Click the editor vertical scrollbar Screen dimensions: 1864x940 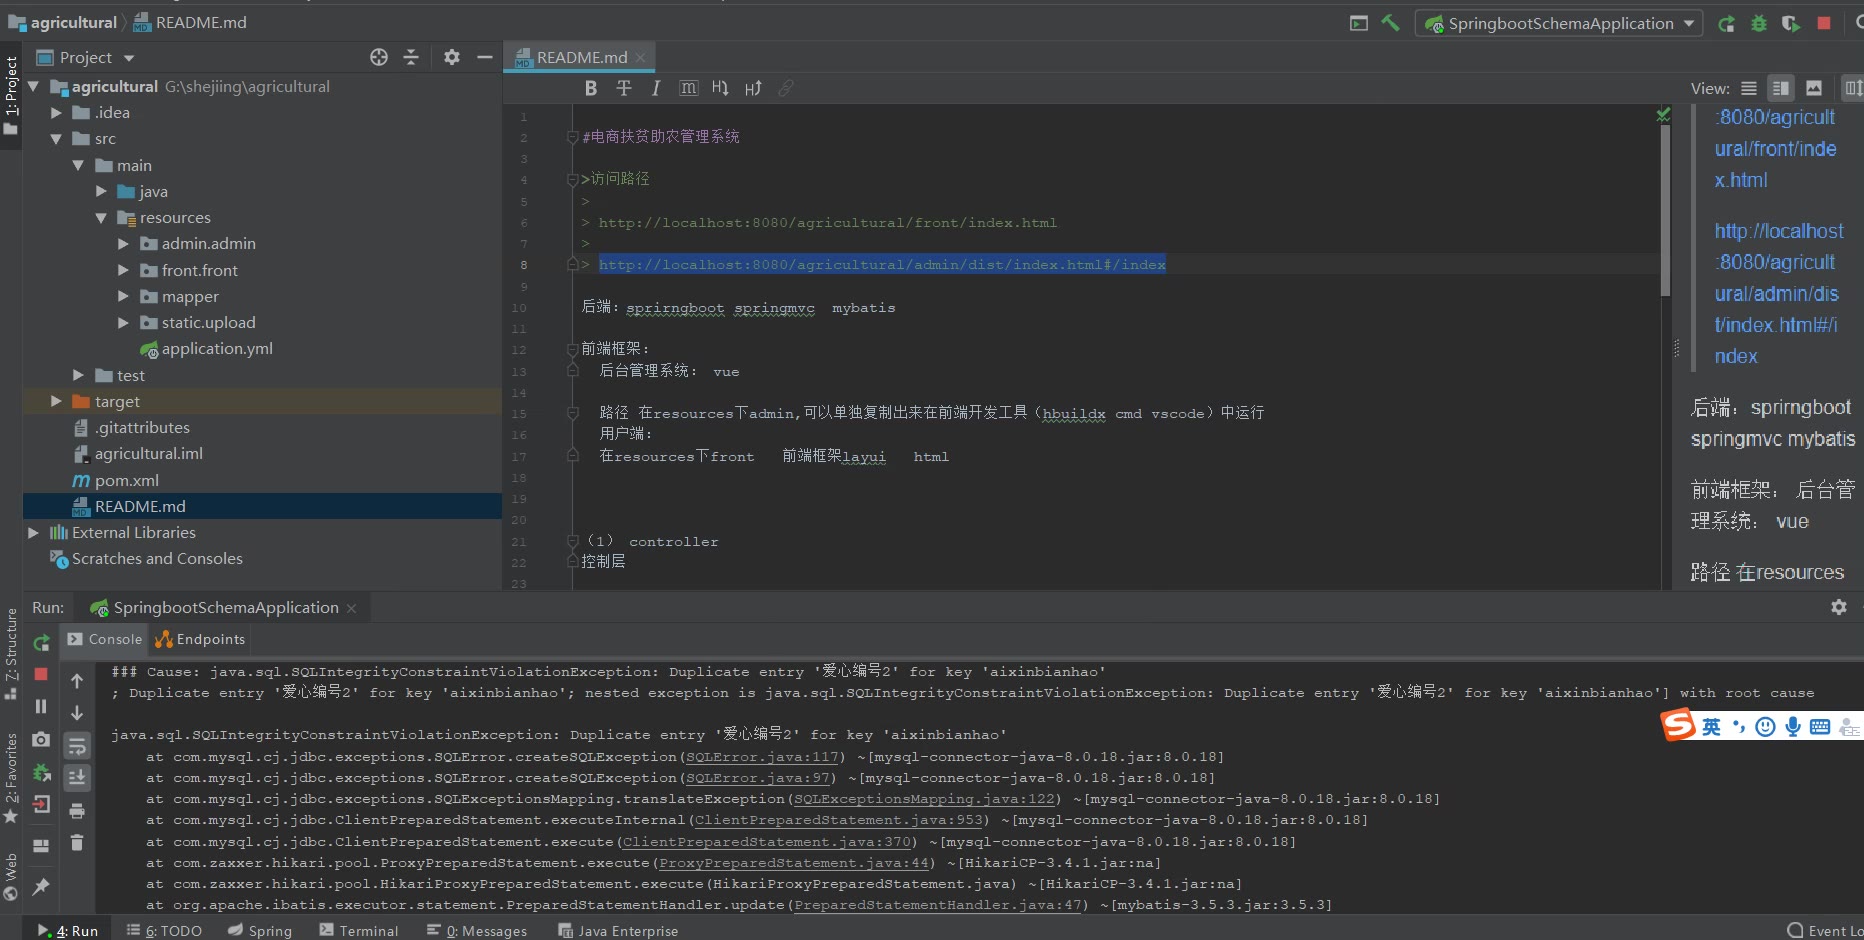(1665, 210)
